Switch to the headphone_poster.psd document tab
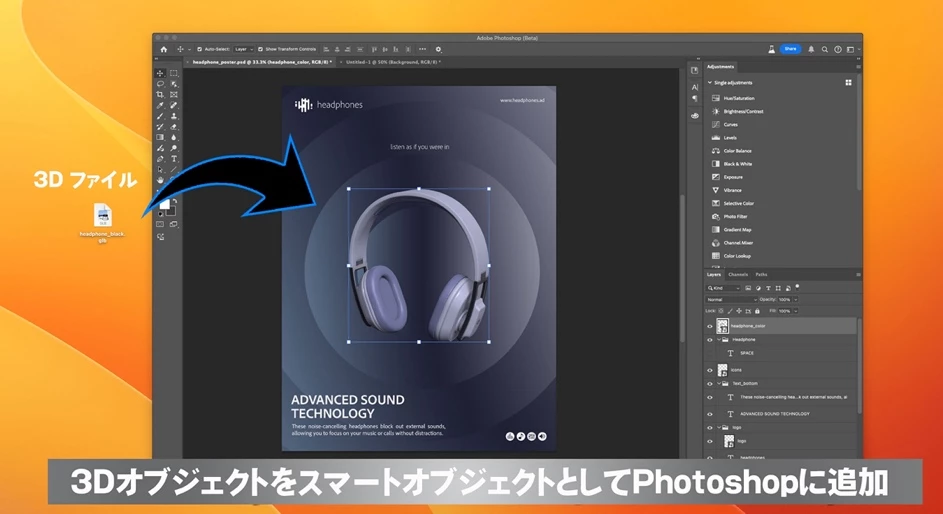 [x=262, y=62]
